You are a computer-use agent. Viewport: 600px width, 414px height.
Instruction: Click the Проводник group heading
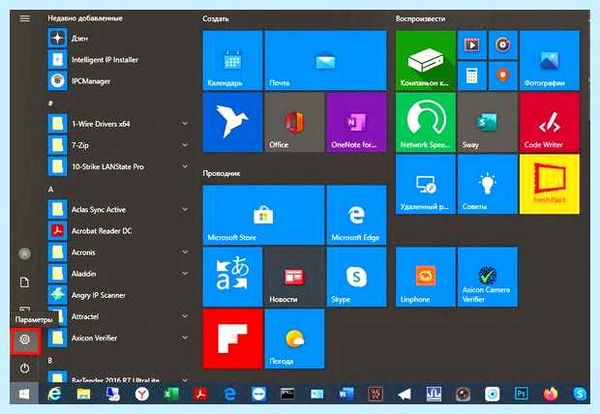[x=221, y=173]
